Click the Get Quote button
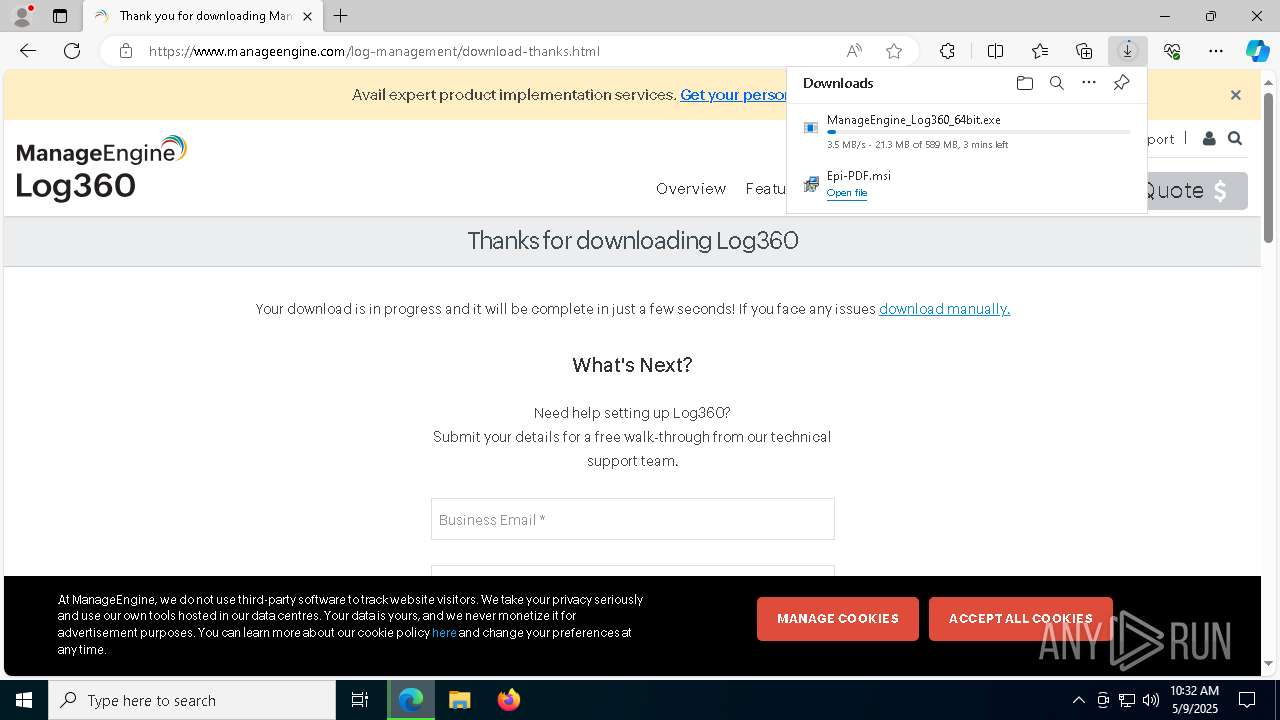 (1195, 190)
